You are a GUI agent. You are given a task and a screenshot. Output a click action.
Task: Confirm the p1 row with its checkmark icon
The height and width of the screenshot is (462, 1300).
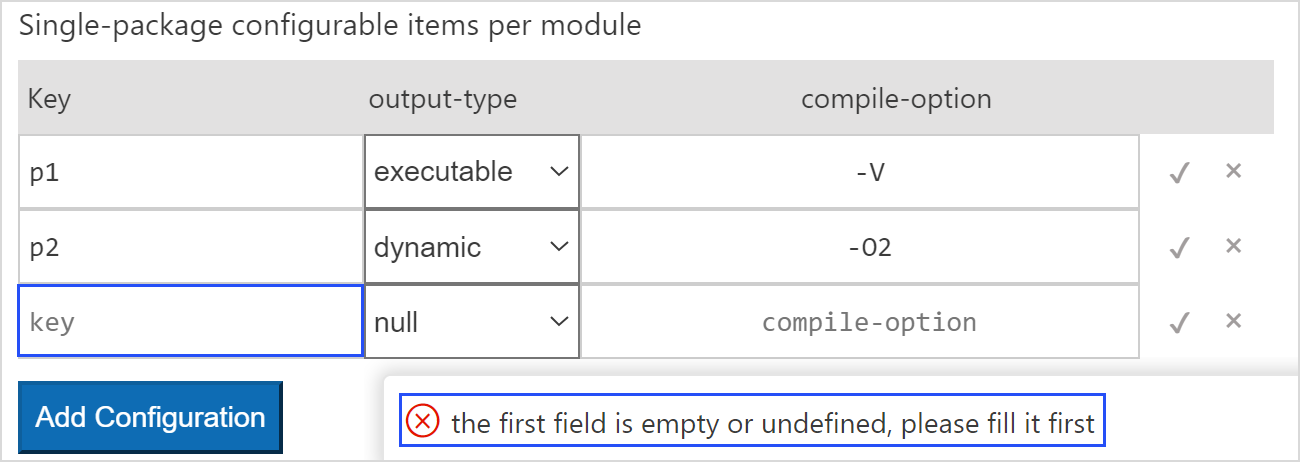click(1180, 172)
